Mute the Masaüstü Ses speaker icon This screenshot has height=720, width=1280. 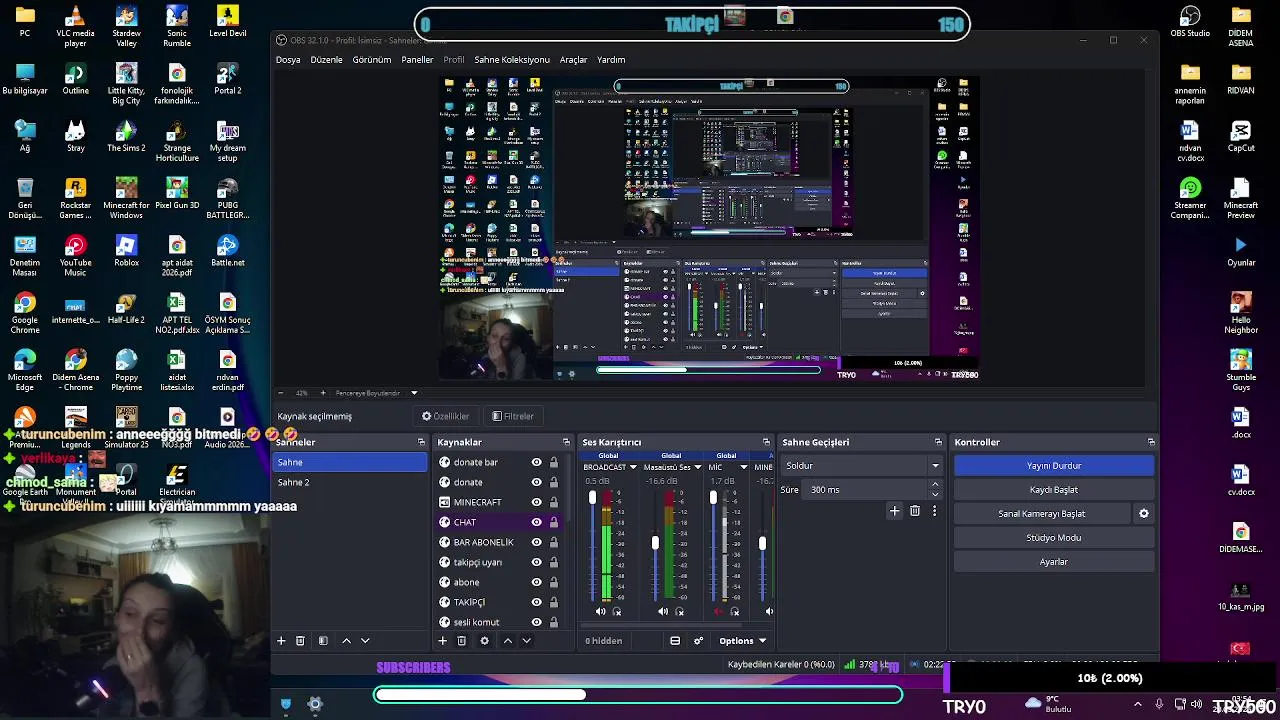click(x=663, y=611)
